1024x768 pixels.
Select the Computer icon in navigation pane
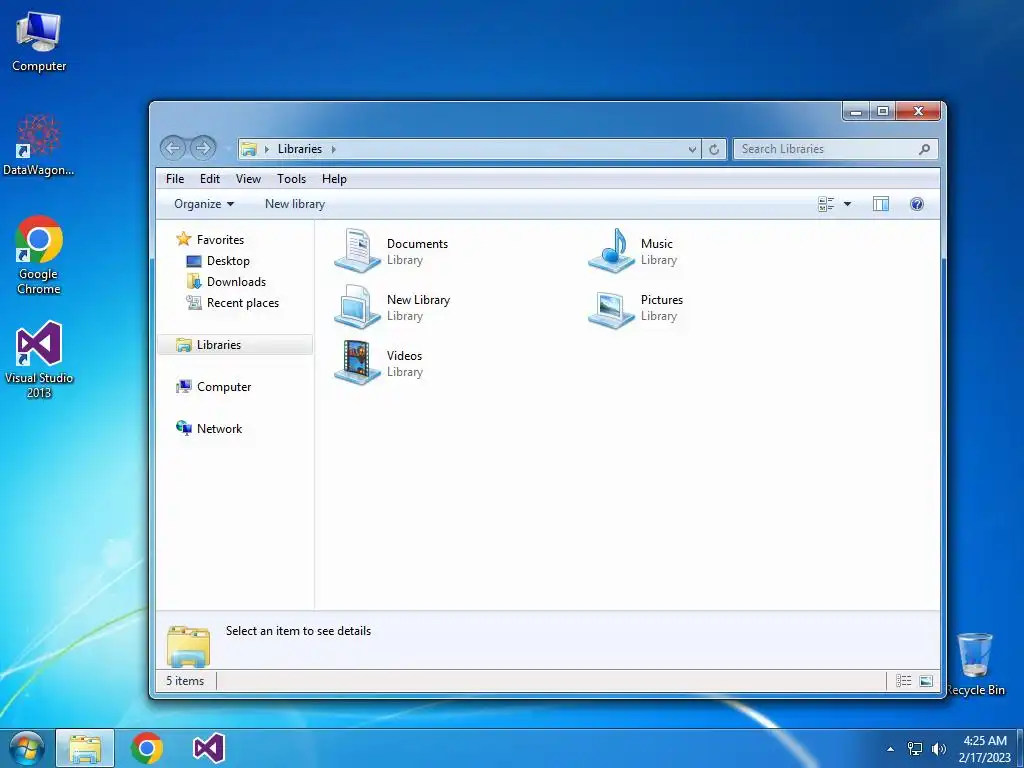point(184,387)
